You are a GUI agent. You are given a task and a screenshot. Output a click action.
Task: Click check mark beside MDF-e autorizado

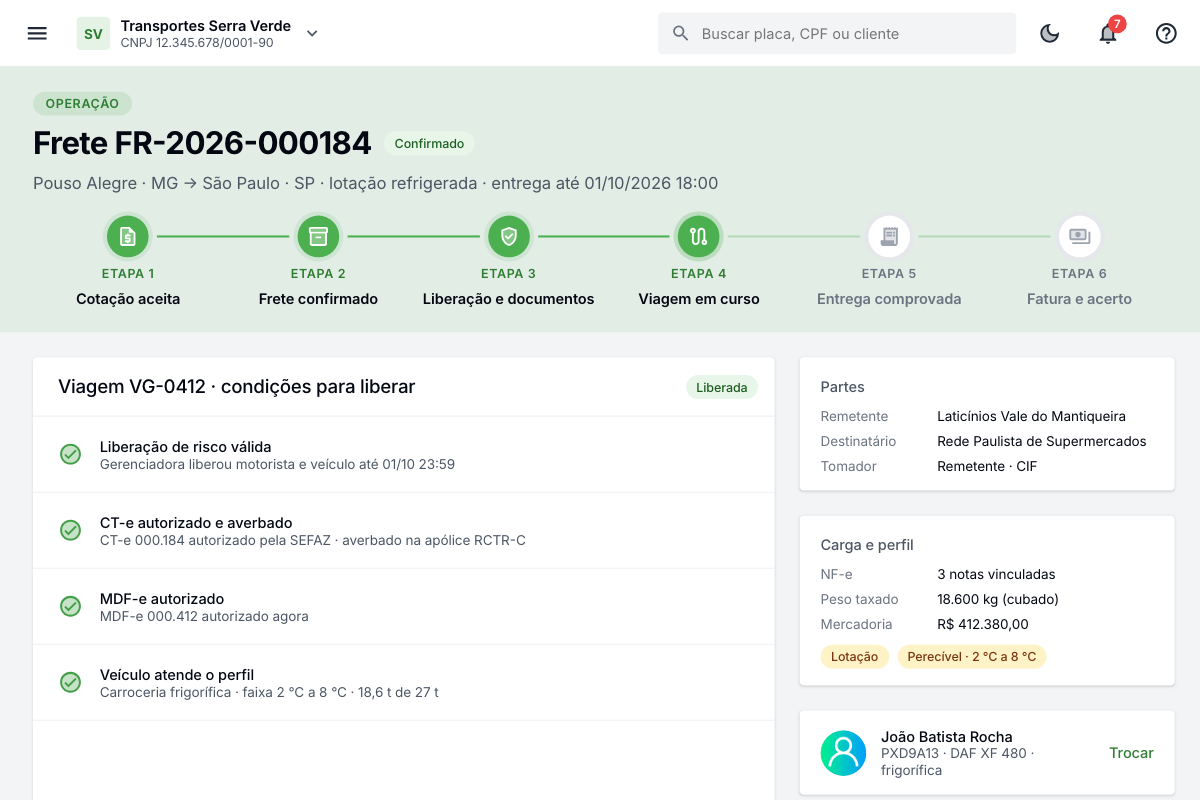(70, 607)
